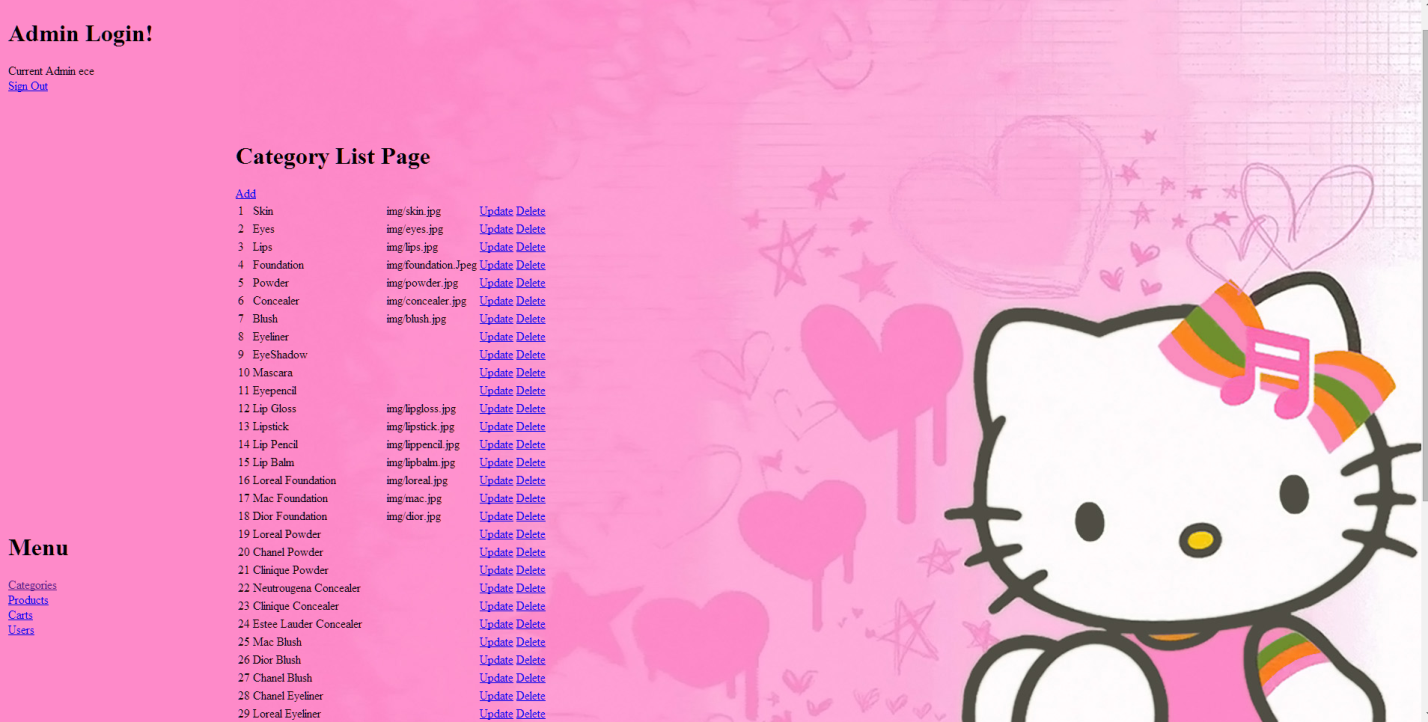Update the Chanel Eyeliner category

pyautogui.click(x=496, y=696)
